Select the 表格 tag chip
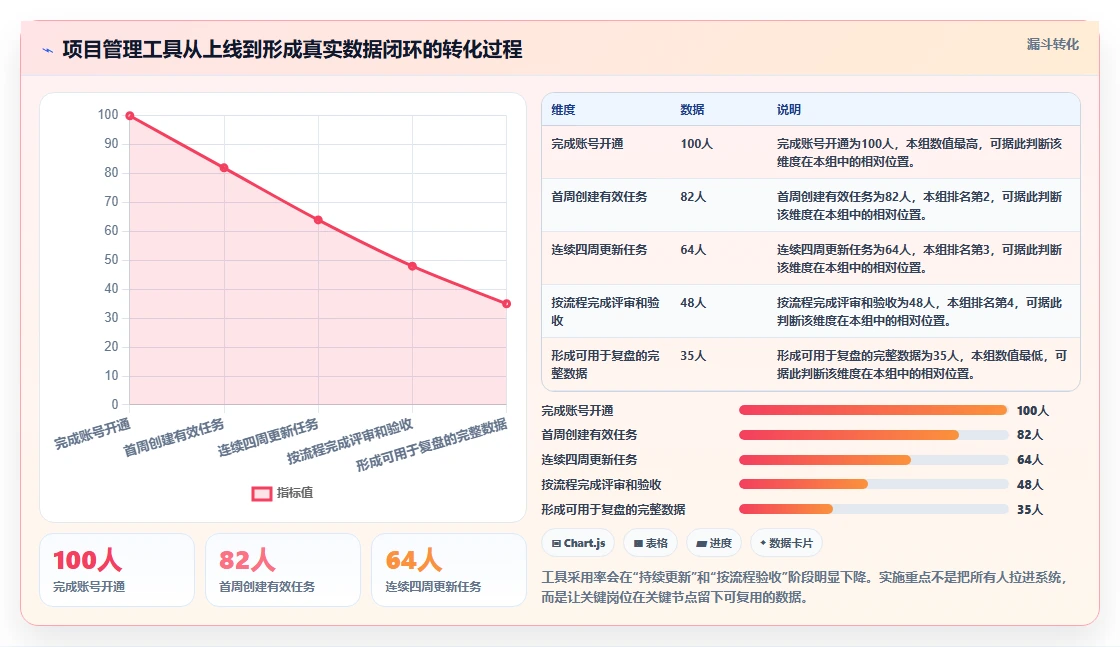The image size is (1120, 647). [650, 543]
